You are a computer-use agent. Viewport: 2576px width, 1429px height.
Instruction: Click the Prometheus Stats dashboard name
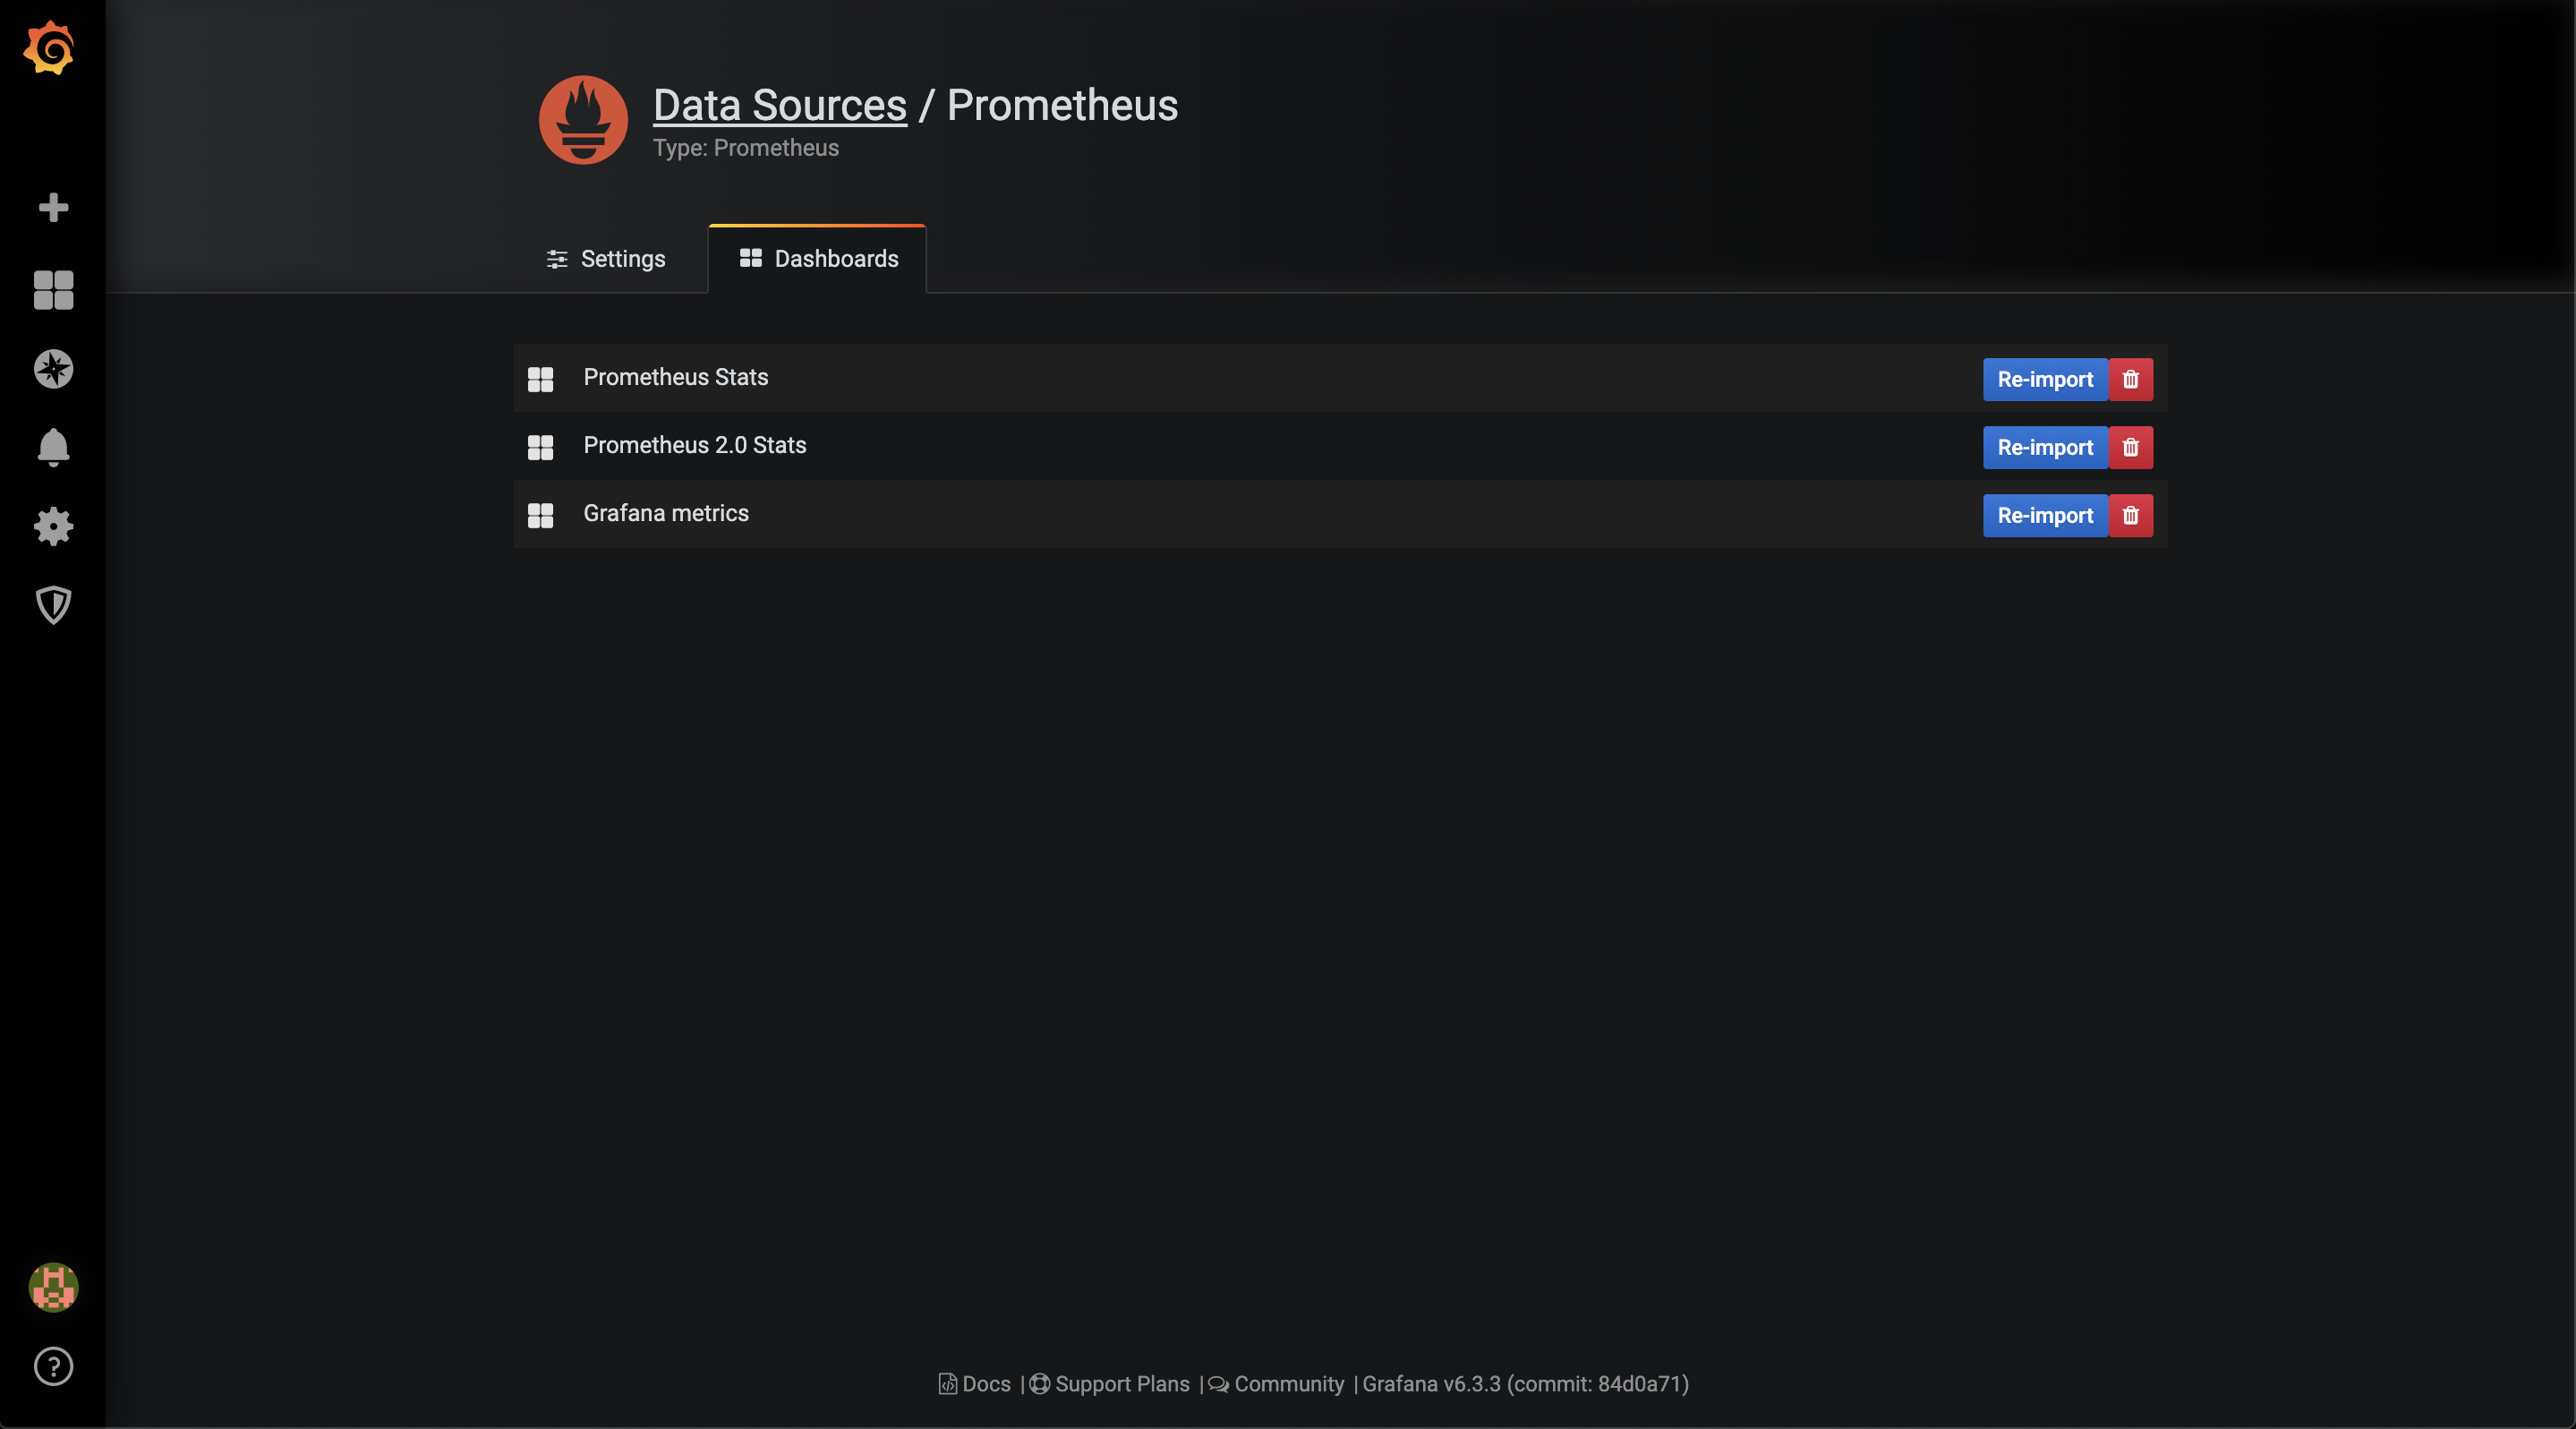[x=676, y=377]
